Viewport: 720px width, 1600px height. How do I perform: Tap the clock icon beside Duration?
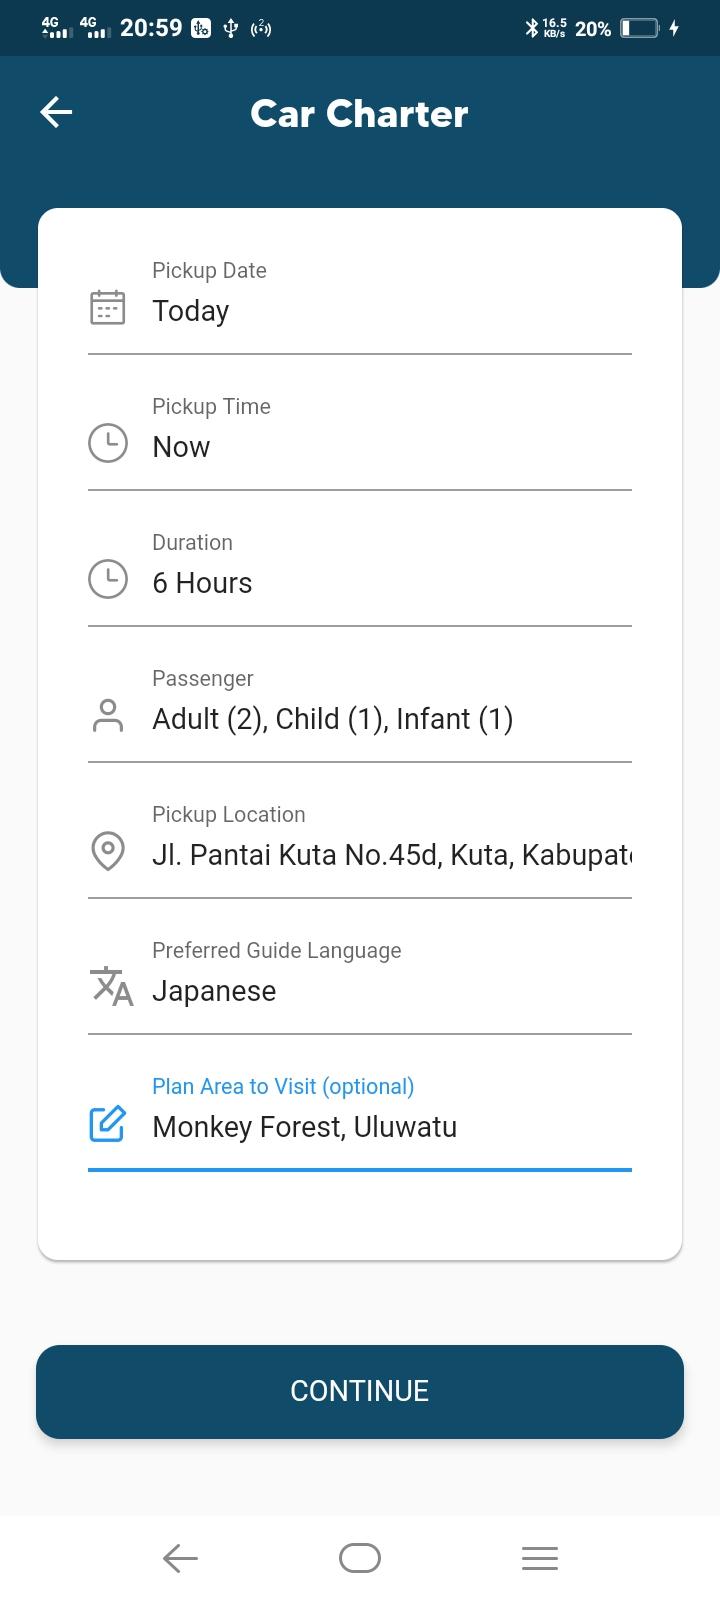(x=108, y=579)
